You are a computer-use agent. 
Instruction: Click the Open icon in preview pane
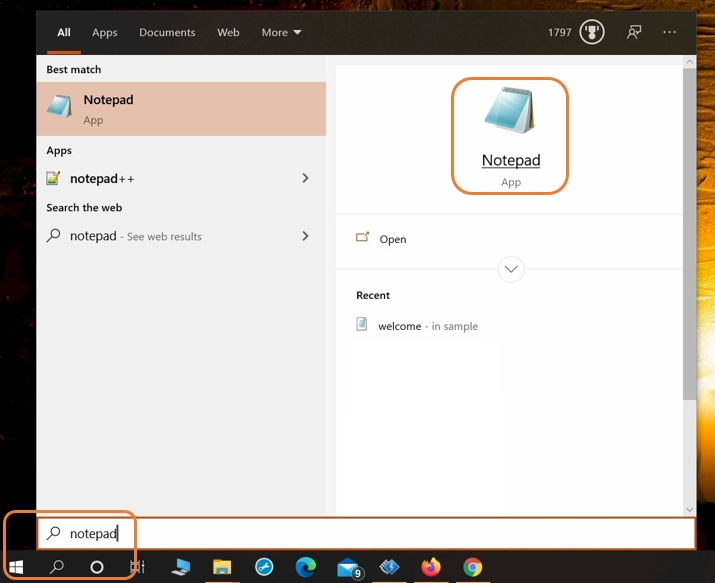363,237
